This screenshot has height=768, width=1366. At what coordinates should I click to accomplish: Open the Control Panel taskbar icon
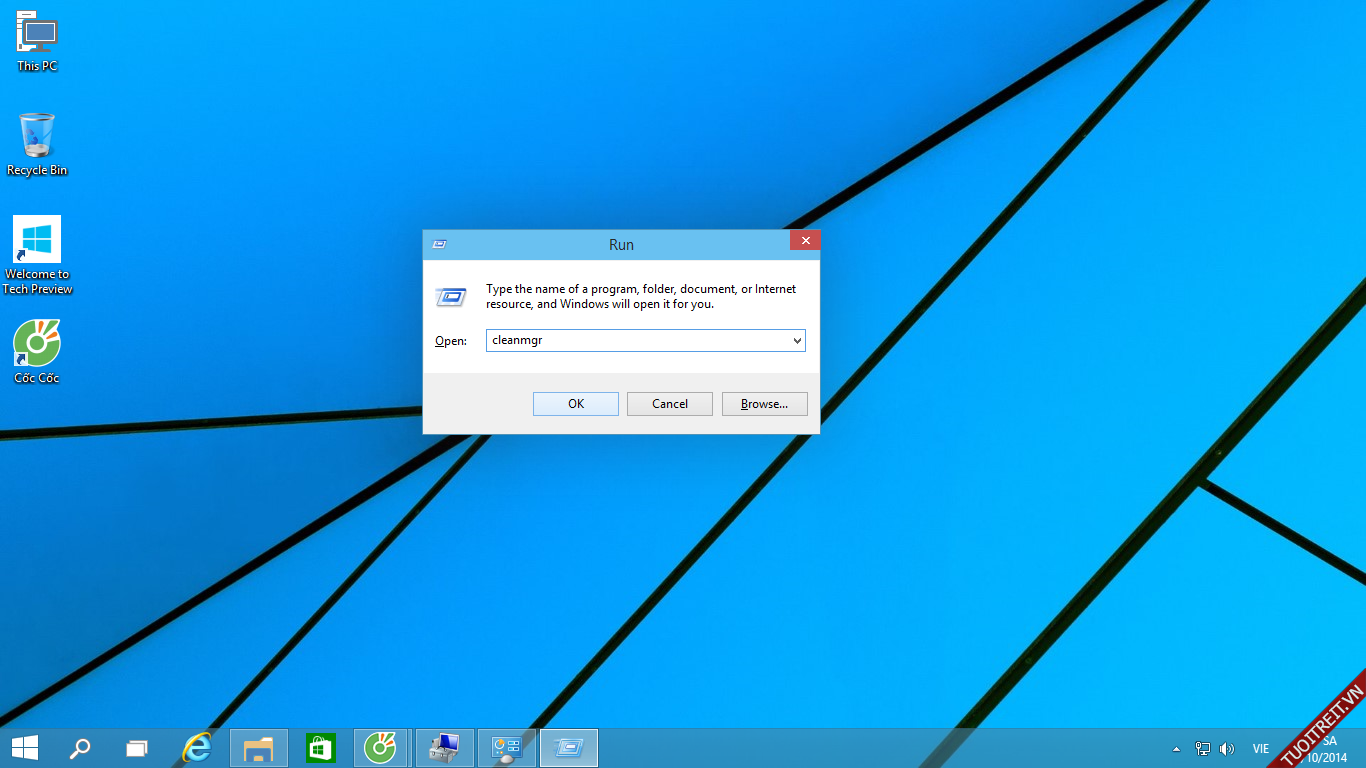(x=507, y=748)
